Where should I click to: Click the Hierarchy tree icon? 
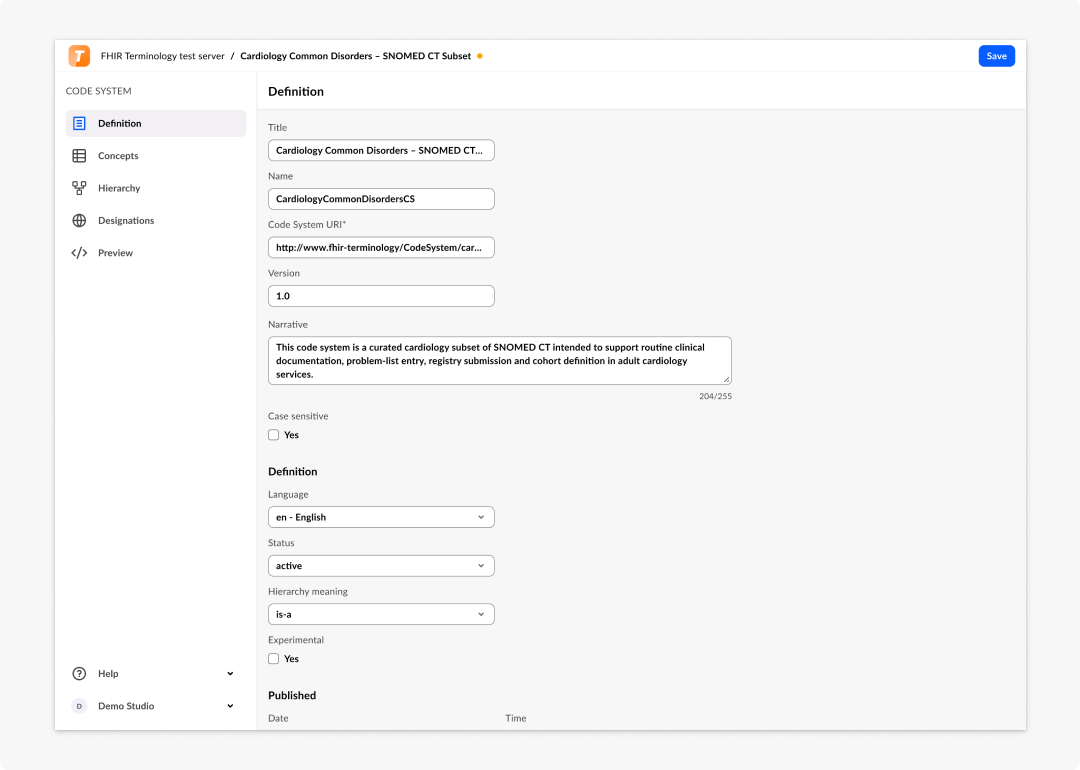pos(79,188)
